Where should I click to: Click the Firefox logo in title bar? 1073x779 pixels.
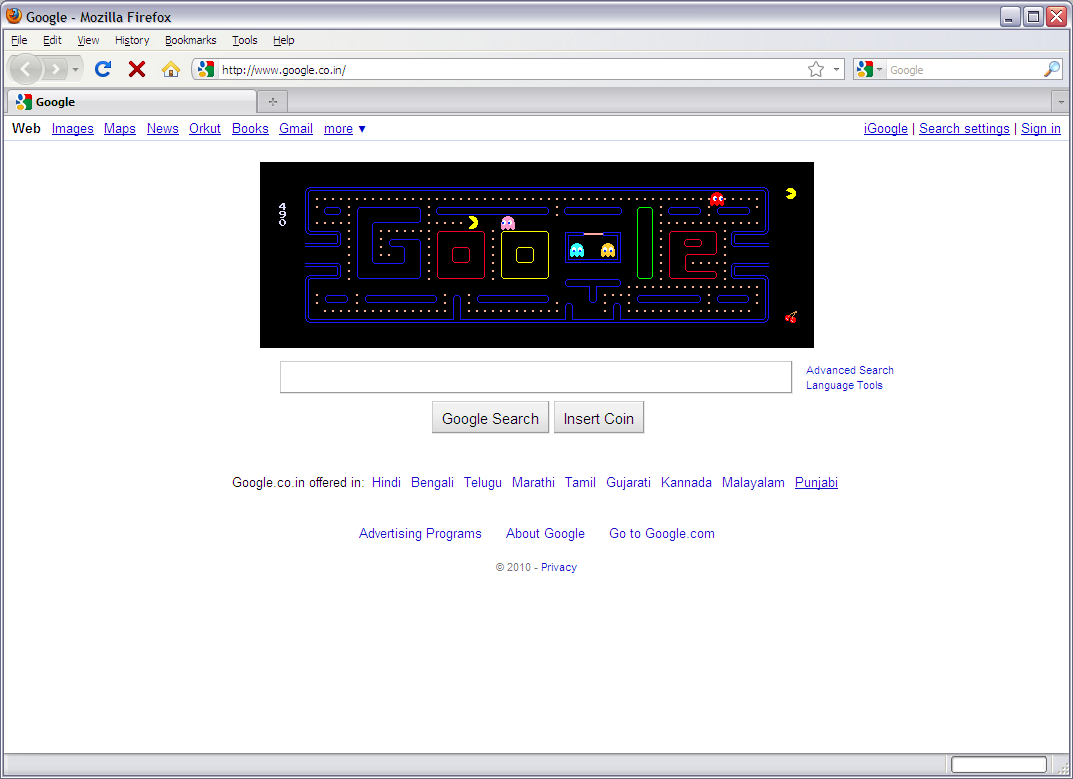click(x=14, y=16)
